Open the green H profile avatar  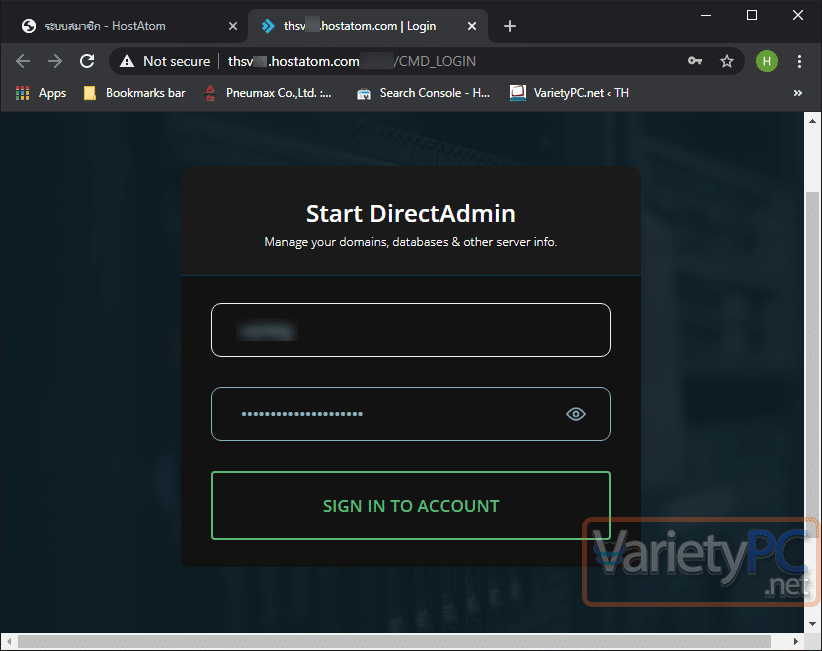click(766, 61)
